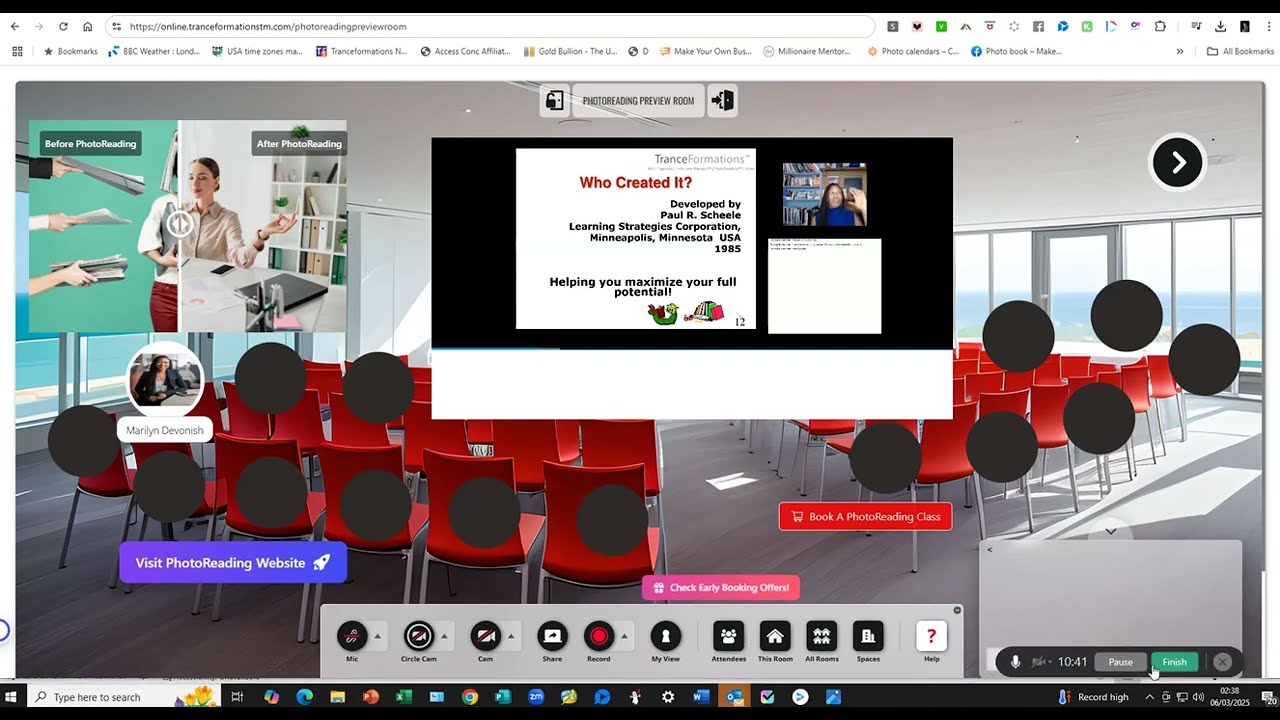Open Help question mark icon
The image size is (1280, 720).
pyautogui.click(x=931, y=636)
